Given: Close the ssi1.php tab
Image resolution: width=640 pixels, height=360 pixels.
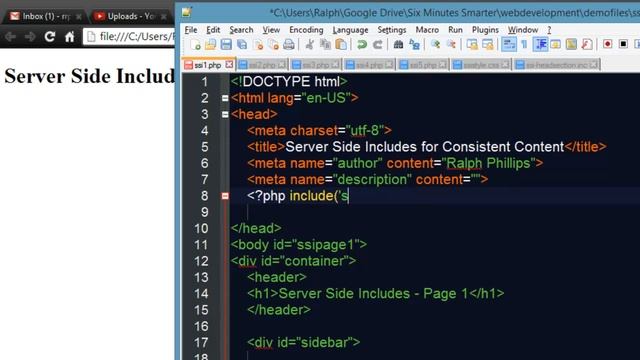Looking at the screenshot, I should point(229,64).
